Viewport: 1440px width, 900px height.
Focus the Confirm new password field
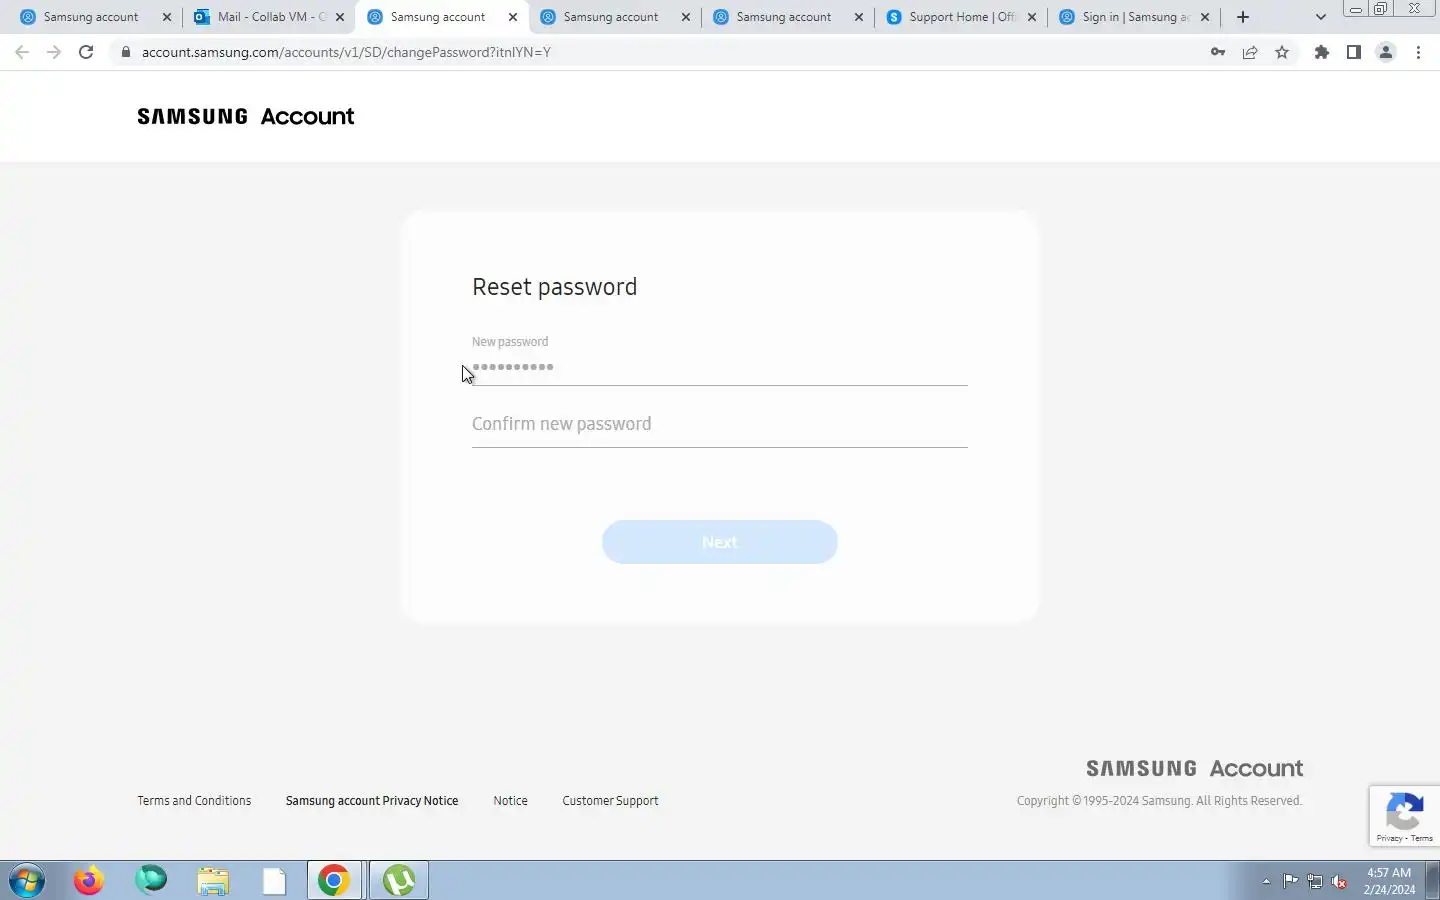pos(720,424)
